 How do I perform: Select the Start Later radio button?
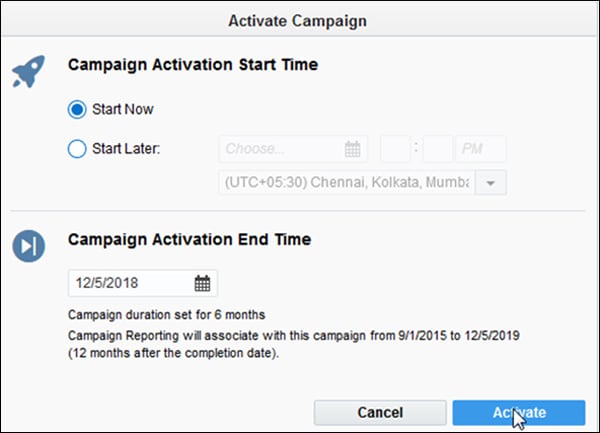77,149
